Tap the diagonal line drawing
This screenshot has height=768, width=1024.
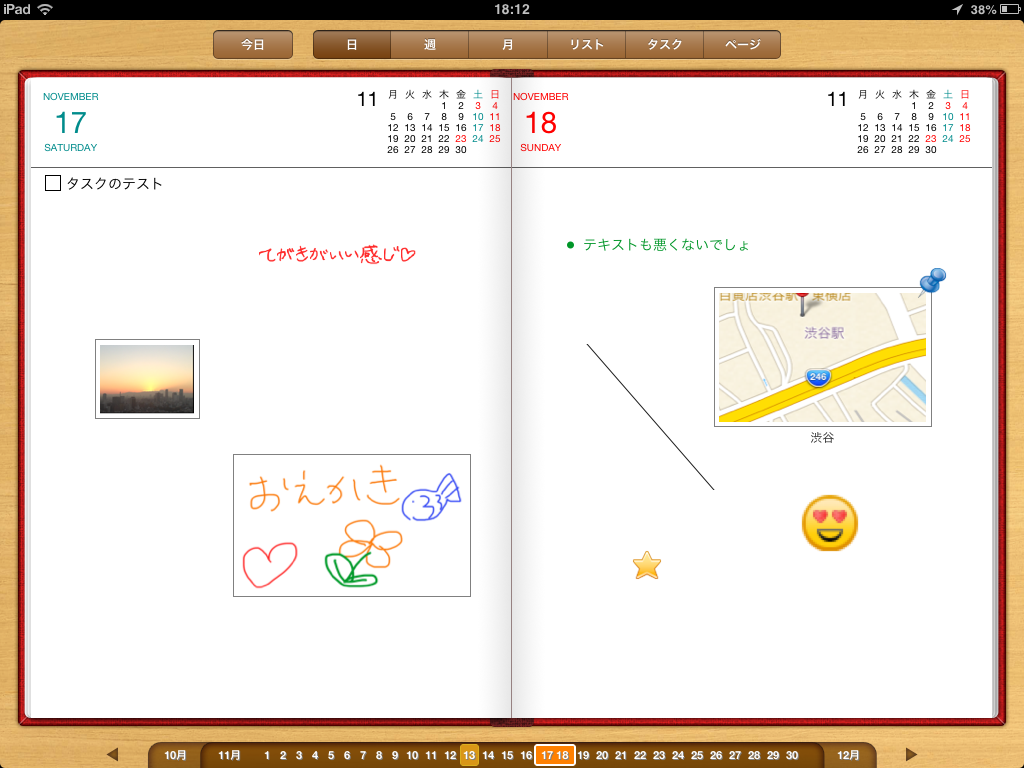(x=650, y=417)
